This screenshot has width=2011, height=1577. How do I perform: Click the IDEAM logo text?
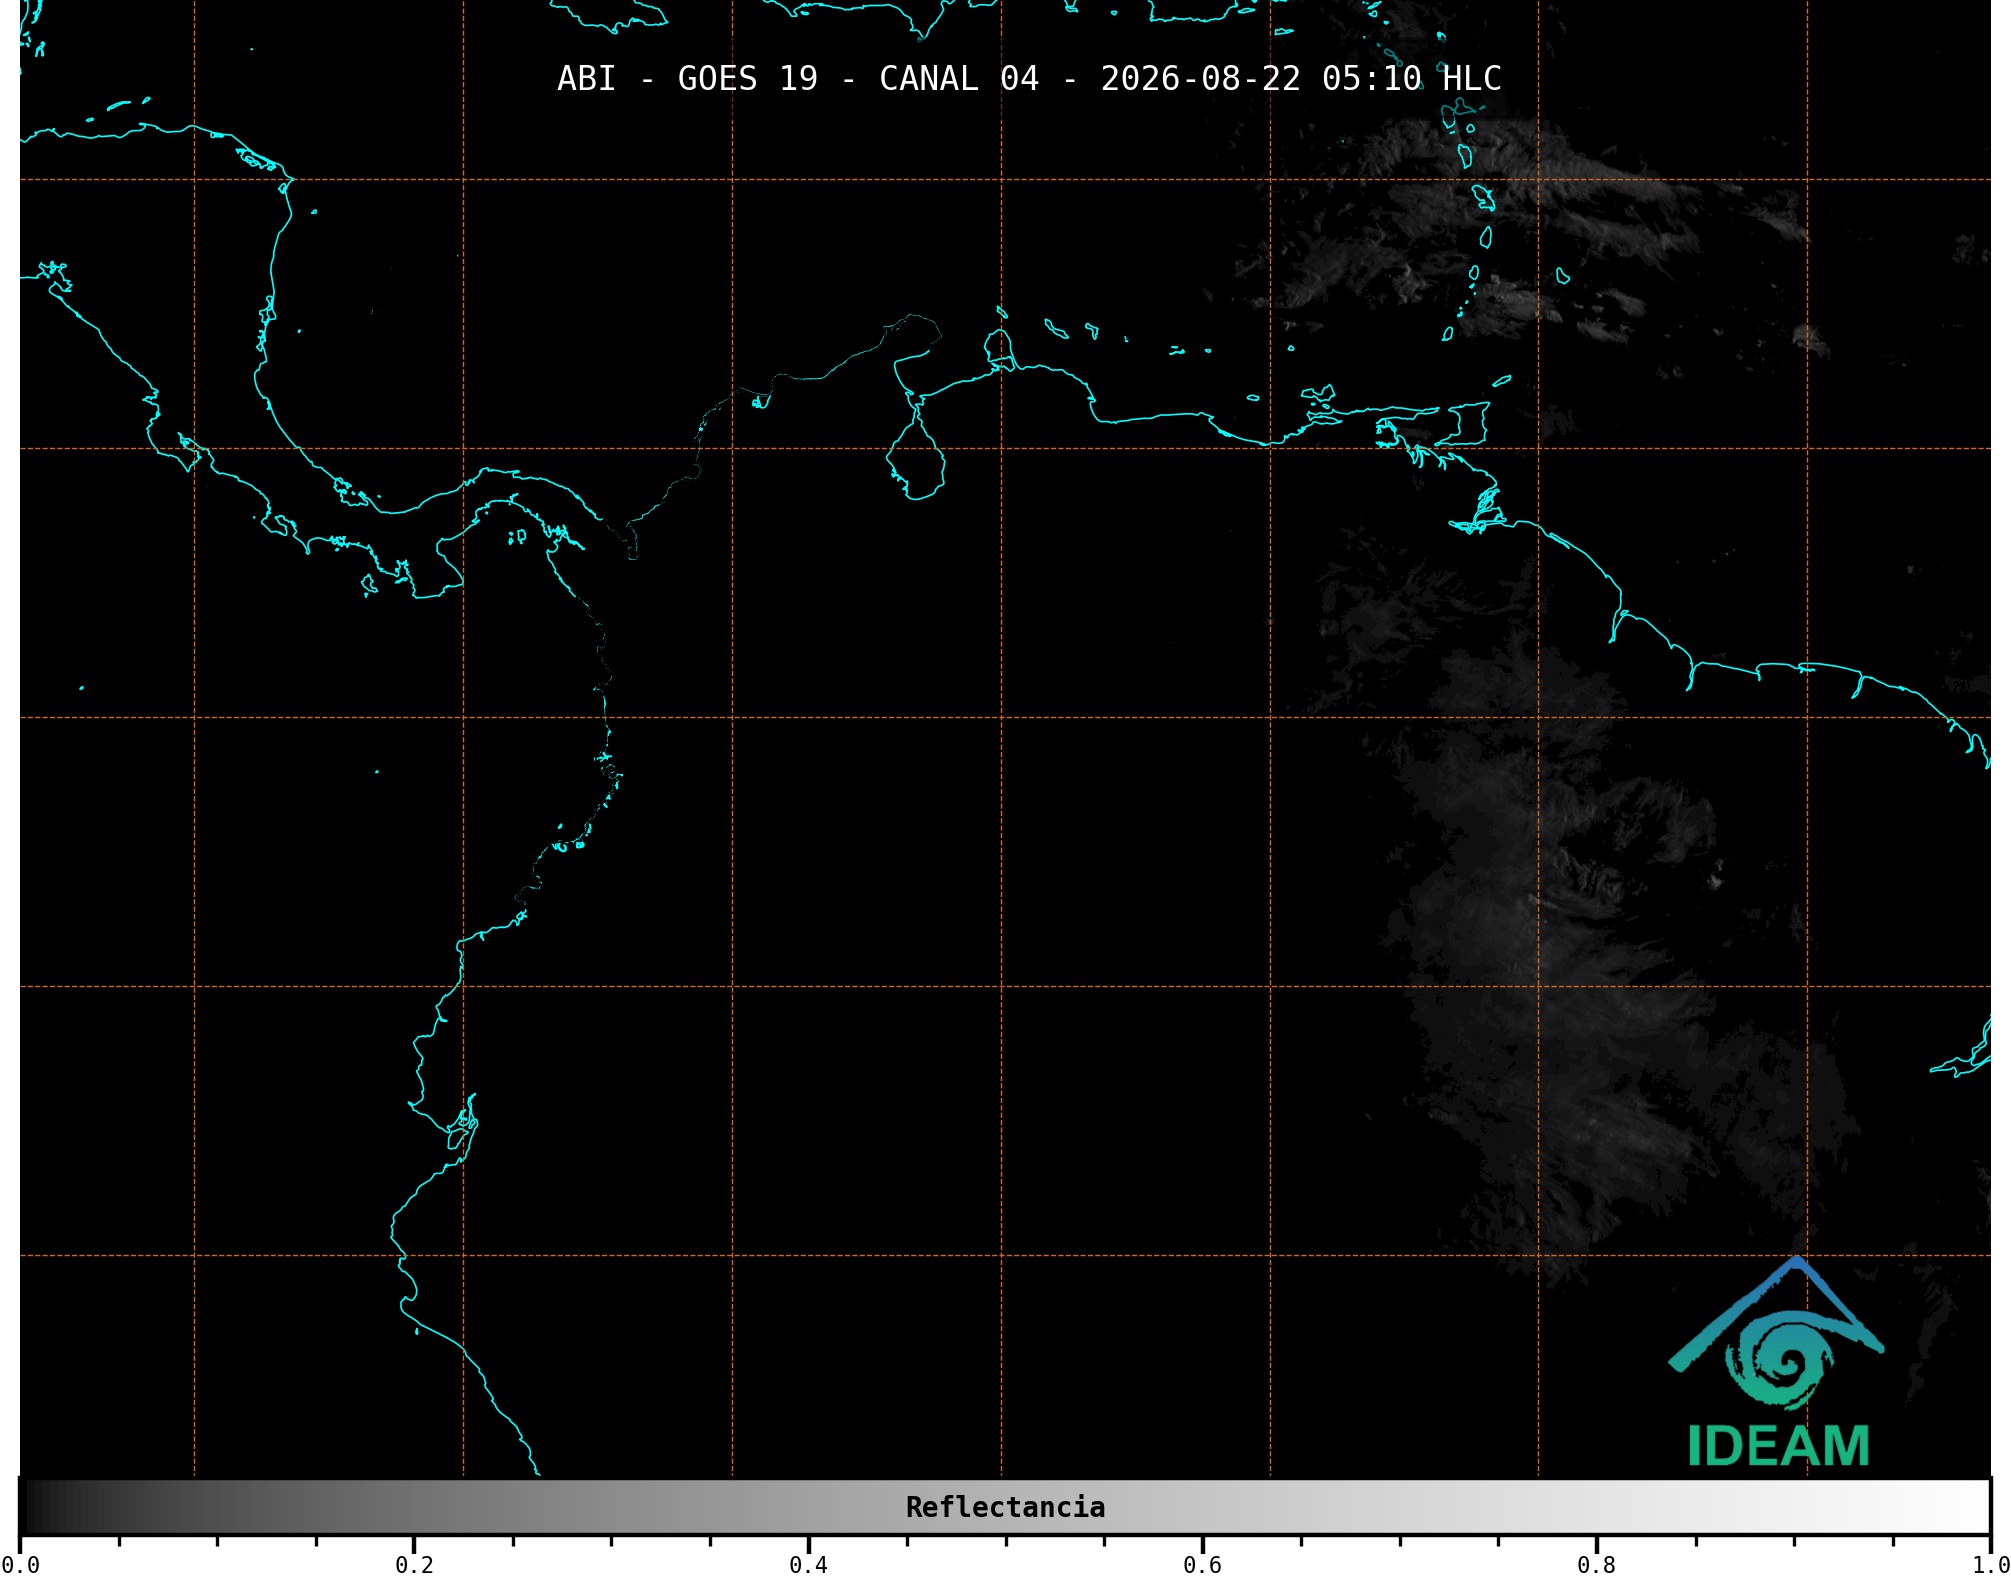click(1778, 1446)
